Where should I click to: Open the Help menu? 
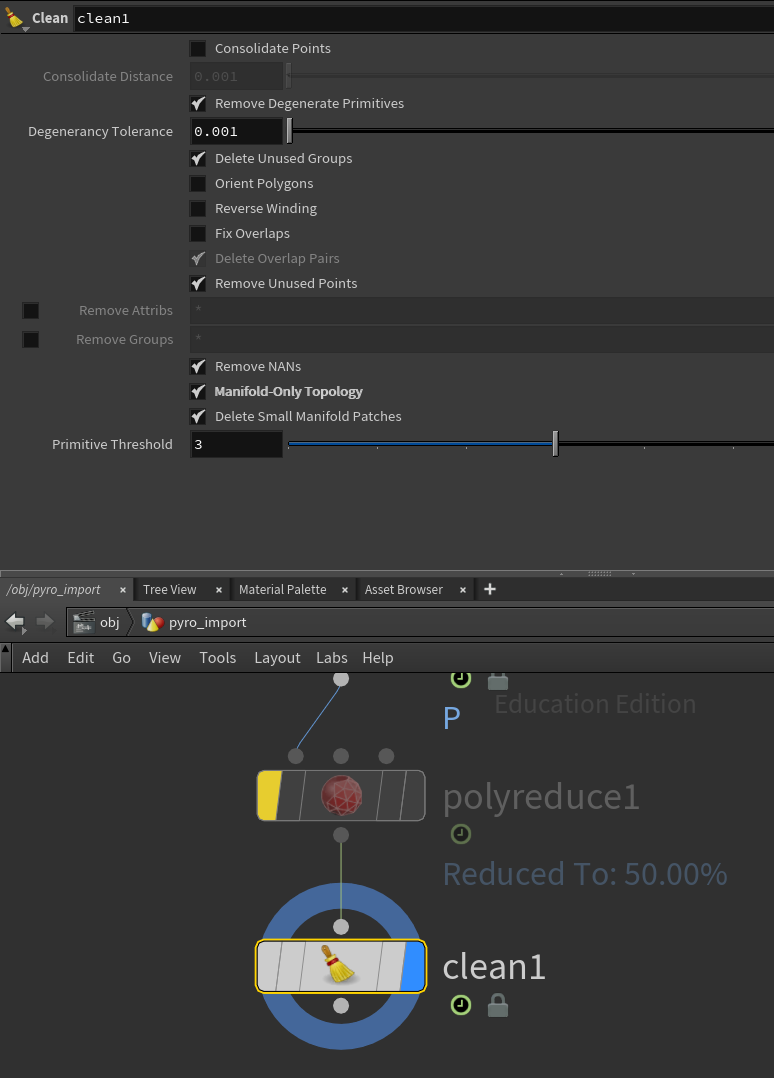click(378, 658)
